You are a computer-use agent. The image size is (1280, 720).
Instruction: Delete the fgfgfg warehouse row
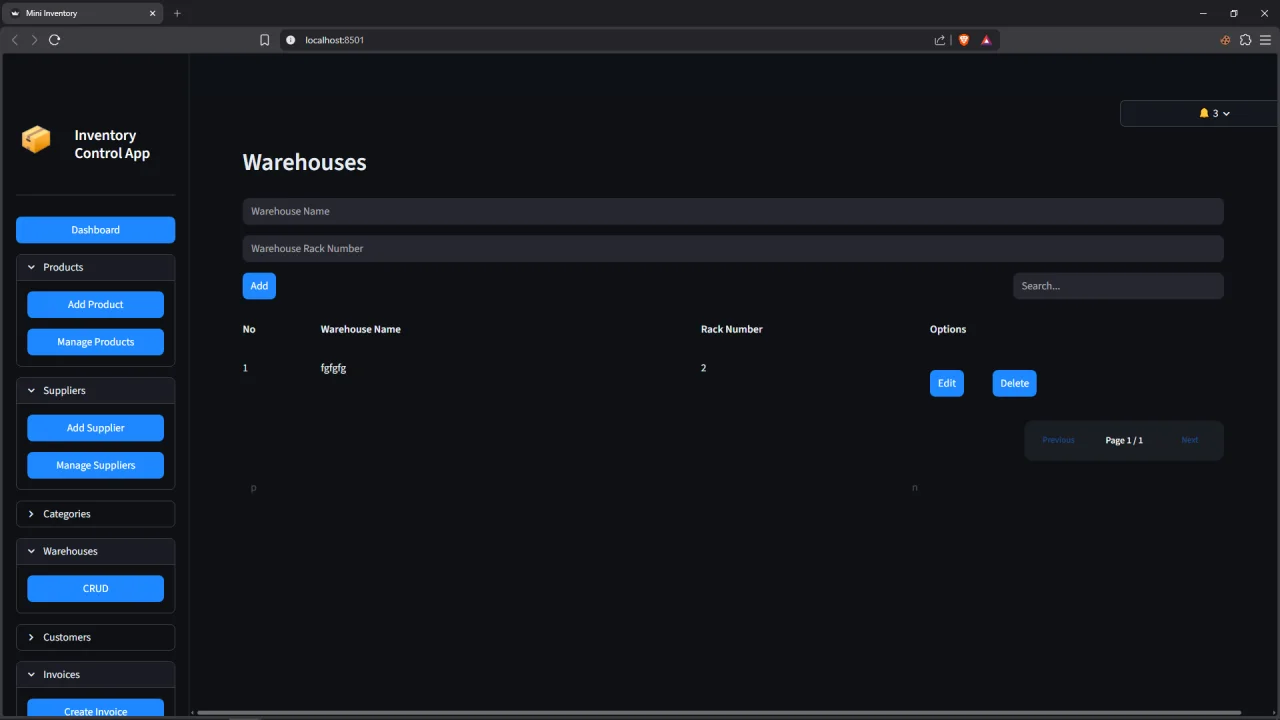pos(1014,383)
